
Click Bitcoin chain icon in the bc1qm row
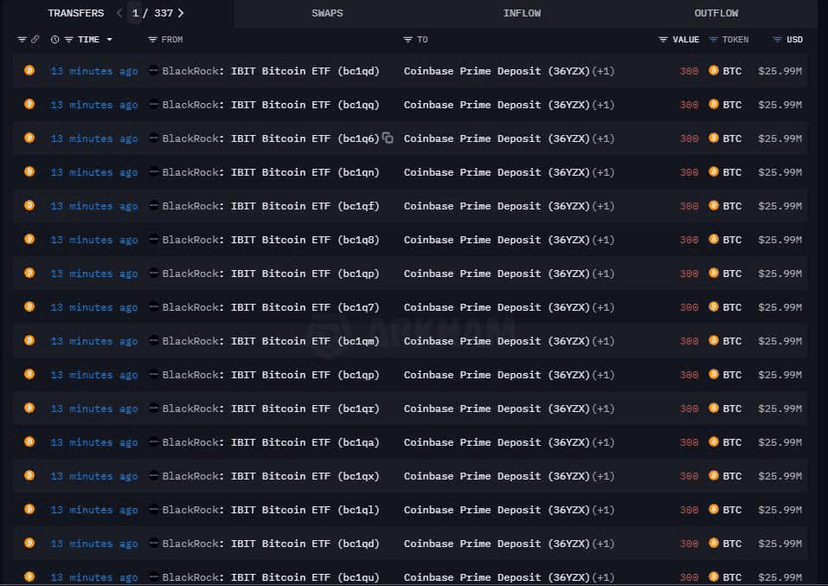tap(30, 341)
